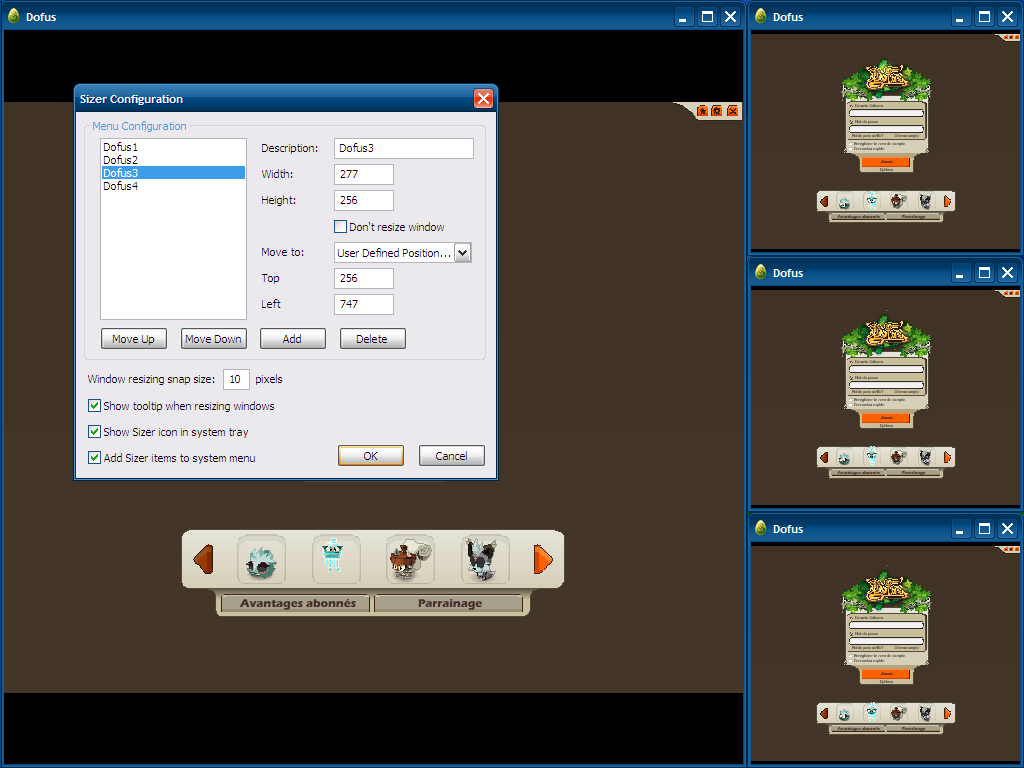Click the orange play button in the bottom-right Dofus window
The image size is (1024, 768).
886,673
